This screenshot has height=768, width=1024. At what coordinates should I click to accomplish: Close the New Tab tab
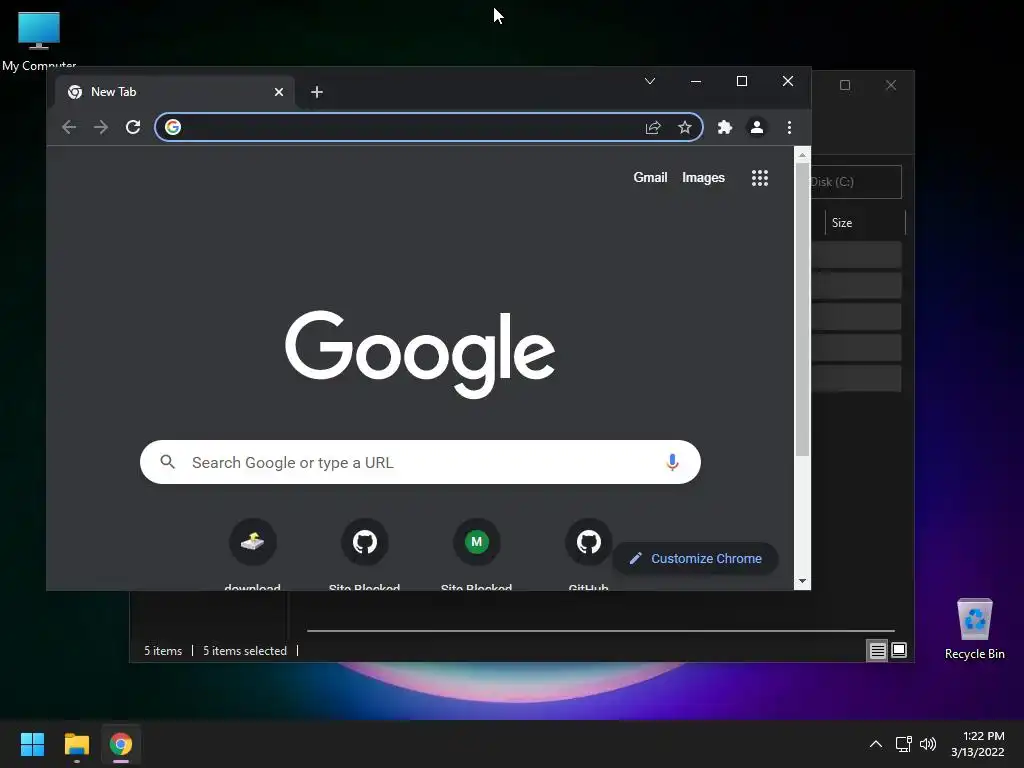279,92
